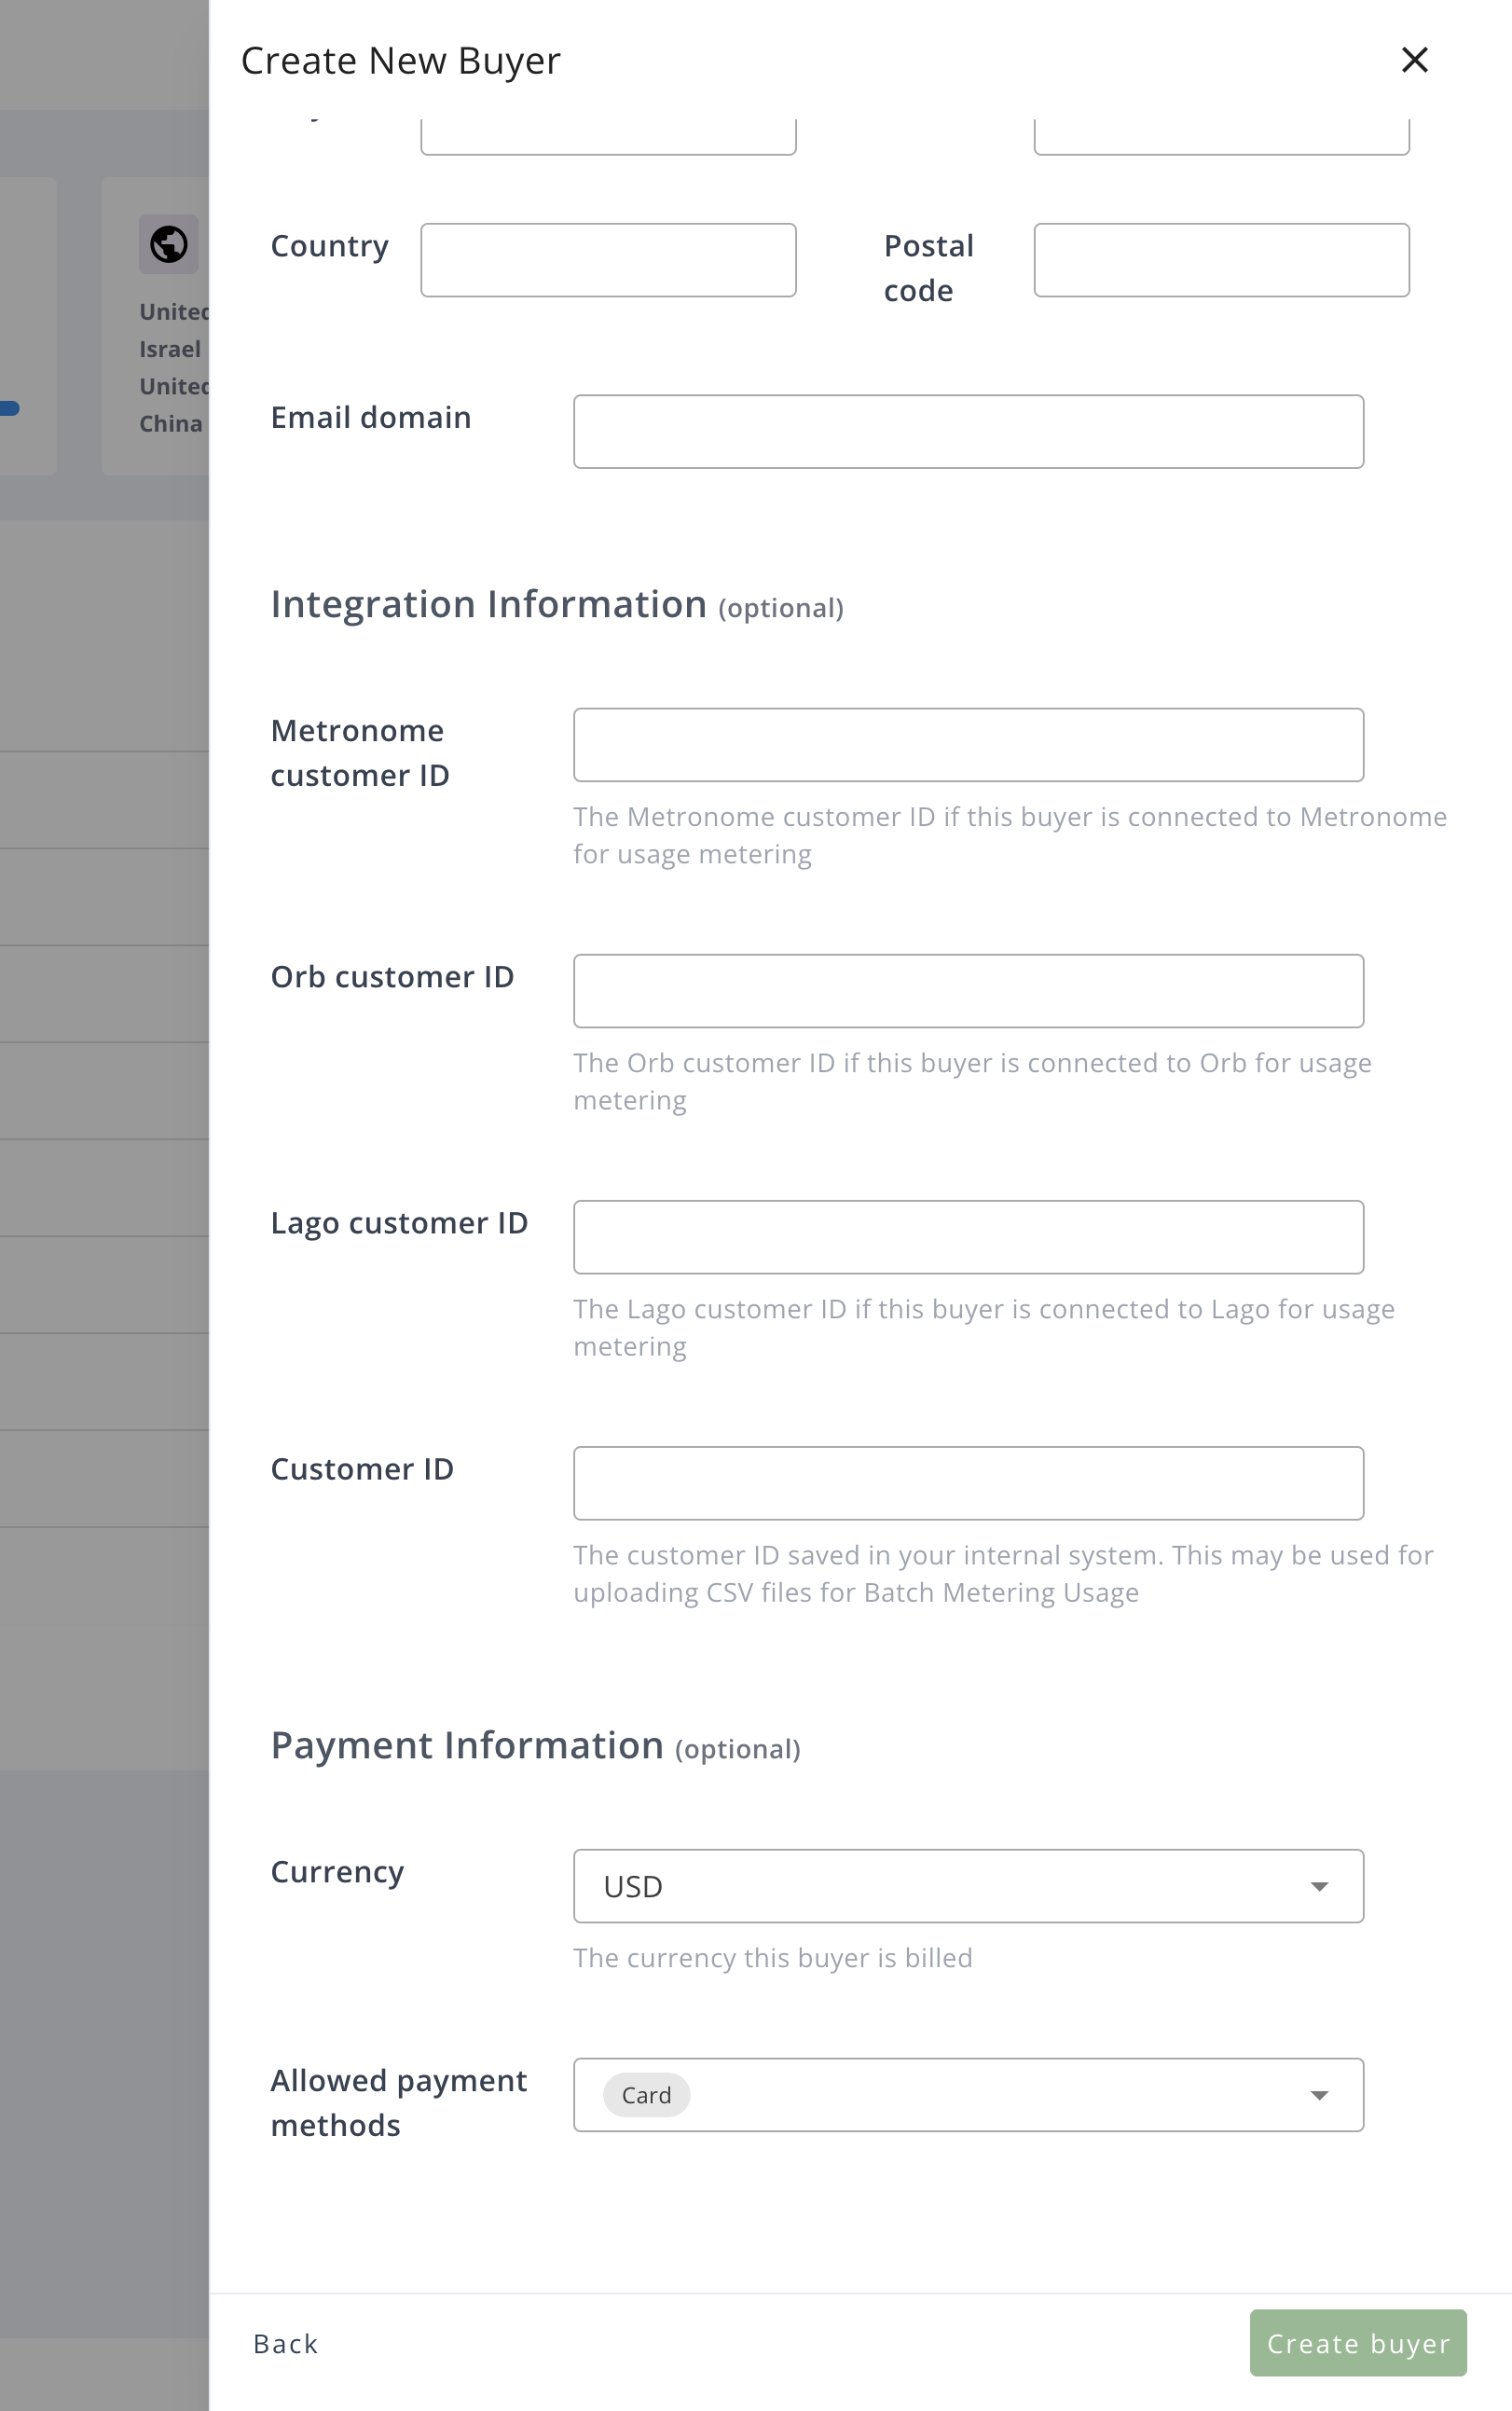Click the Create buyer button
Screen dimensions: 1512x2411
[x=1357, y=2343]
